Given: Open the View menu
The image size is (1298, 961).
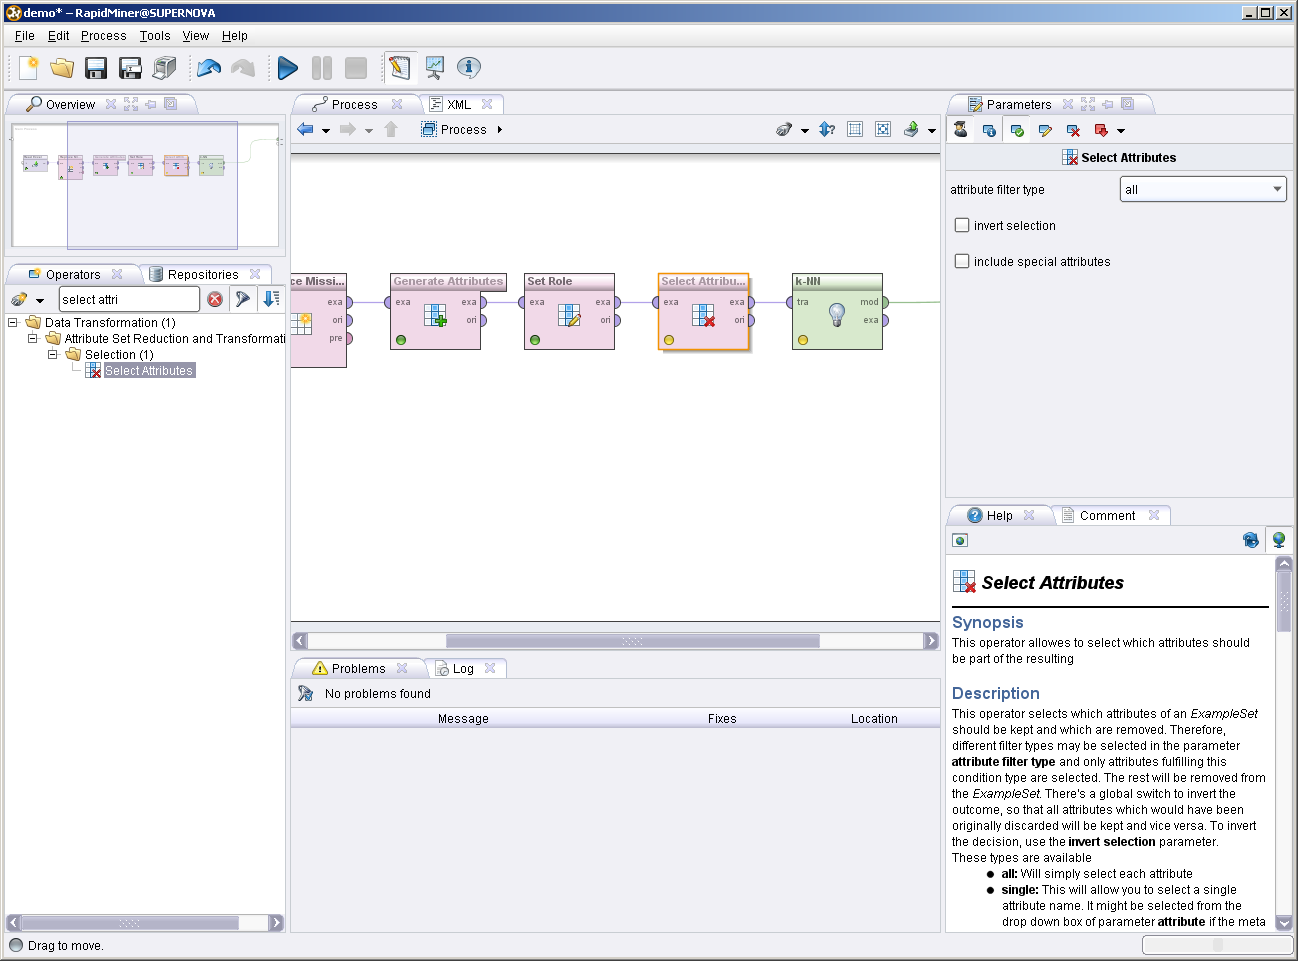Looking at the screenshot, I should point(196,35).
